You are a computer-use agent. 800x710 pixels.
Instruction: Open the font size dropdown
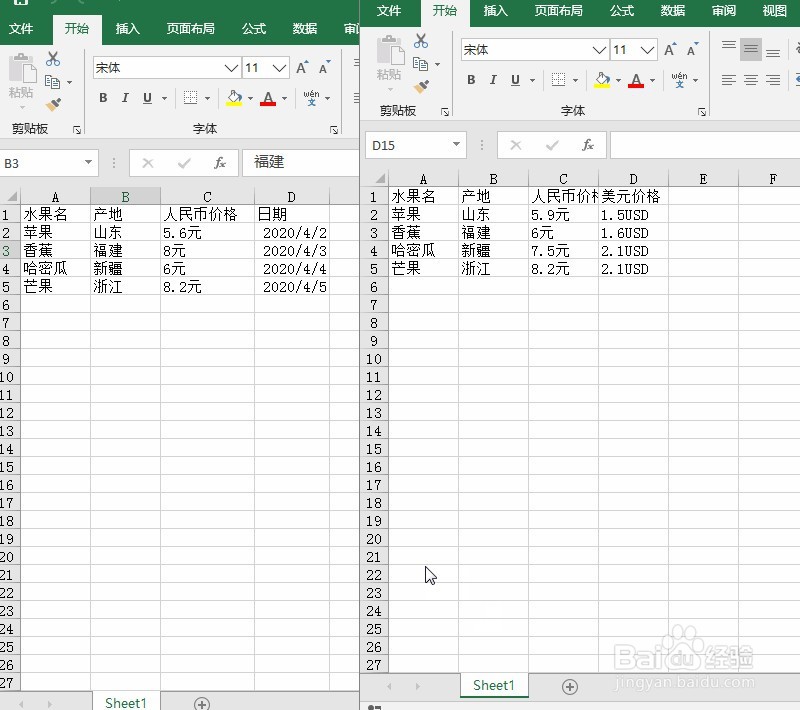(x=645, y=49)
